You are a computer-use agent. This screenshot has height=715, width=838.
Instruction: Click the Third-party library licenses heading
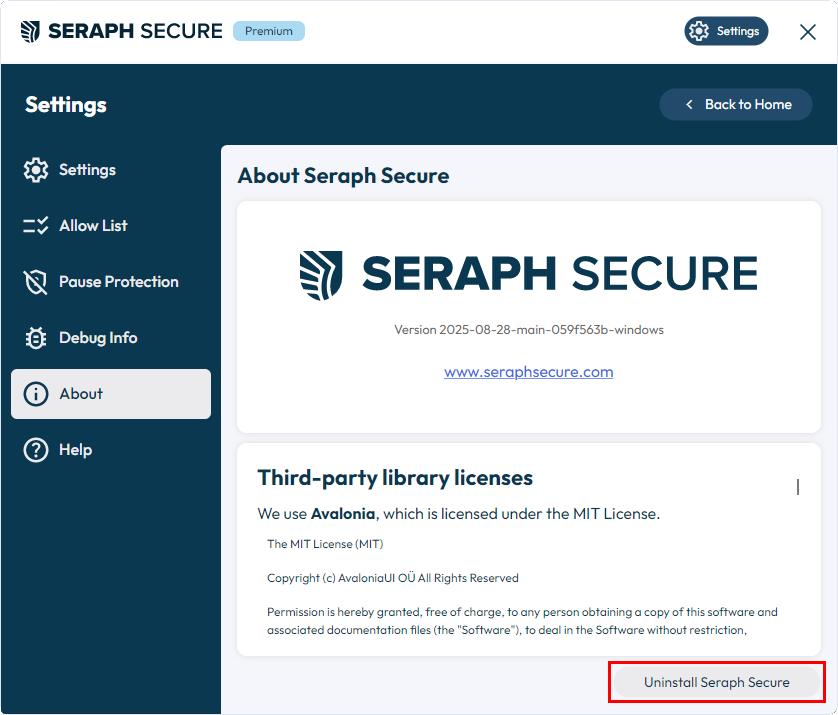point(395,478)
